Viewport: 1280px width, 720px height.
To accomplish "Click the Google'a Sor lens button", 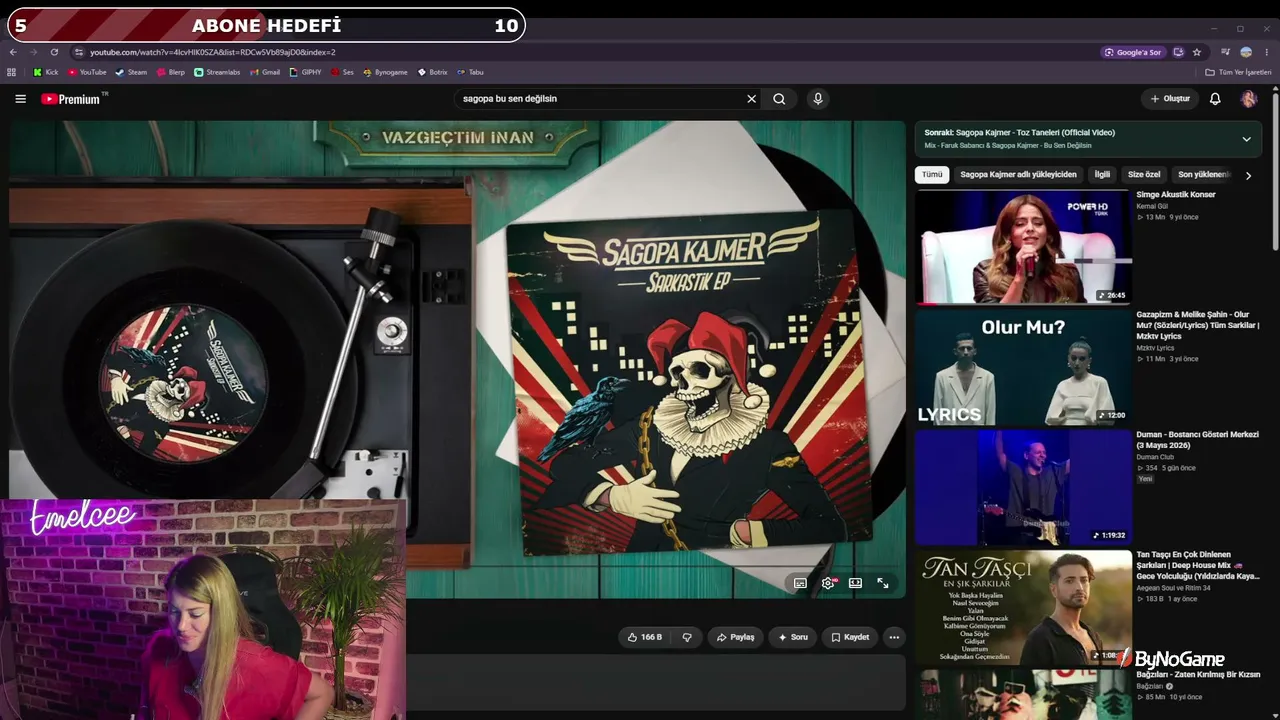I will (x=1133, y=52).
